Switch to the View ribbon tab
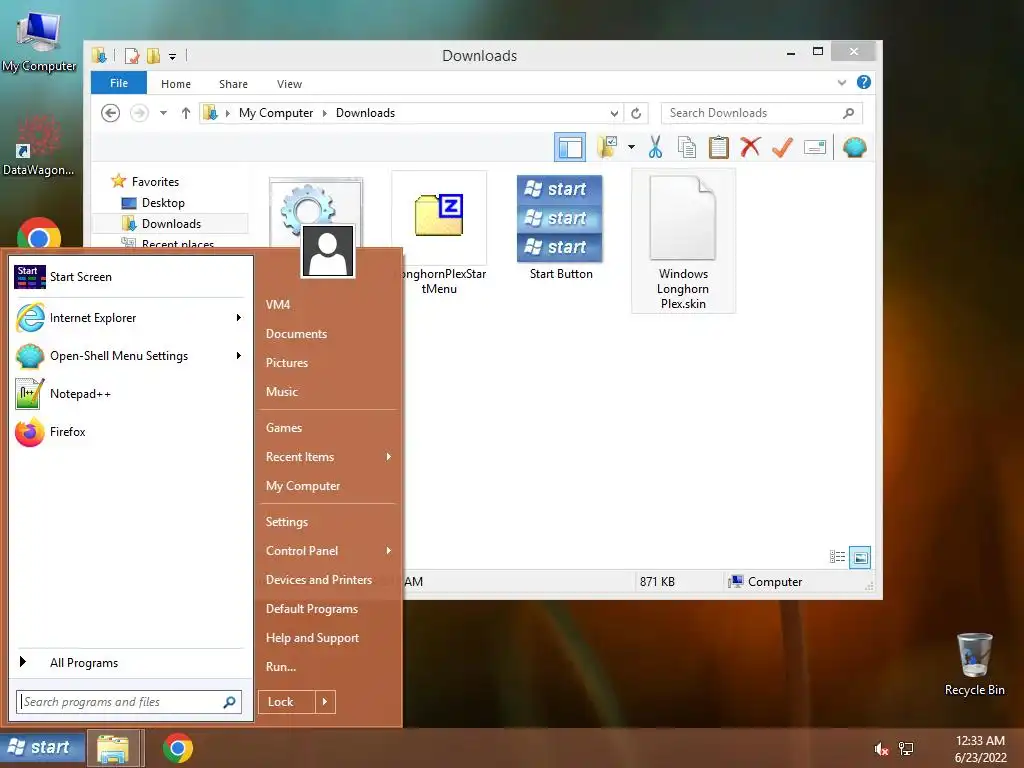This screenshot has width=1024, height=768. (x=289, y=84)
